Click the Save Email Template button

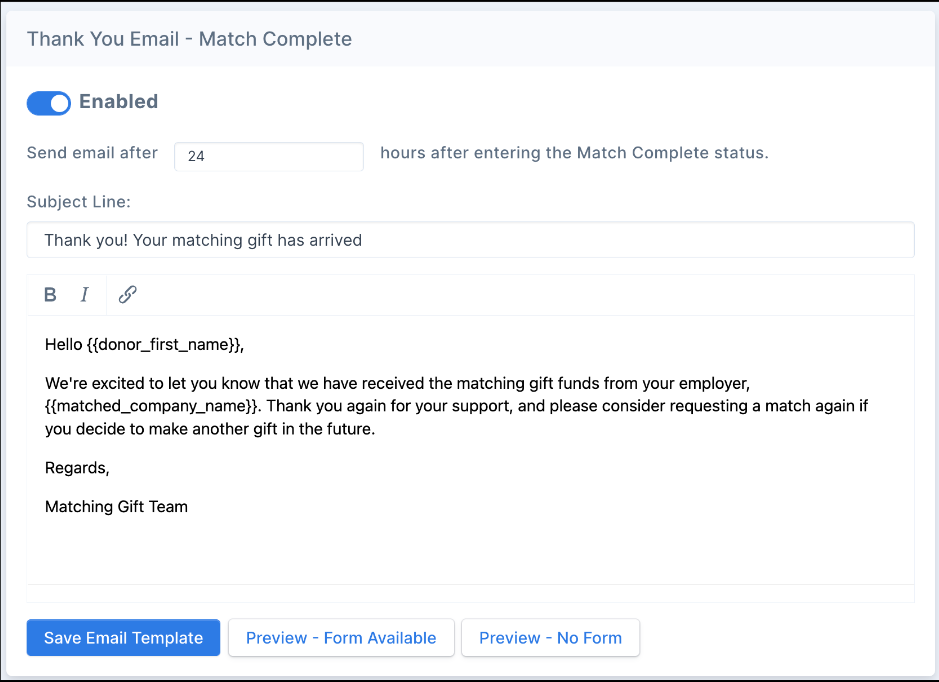click(122, 637)
